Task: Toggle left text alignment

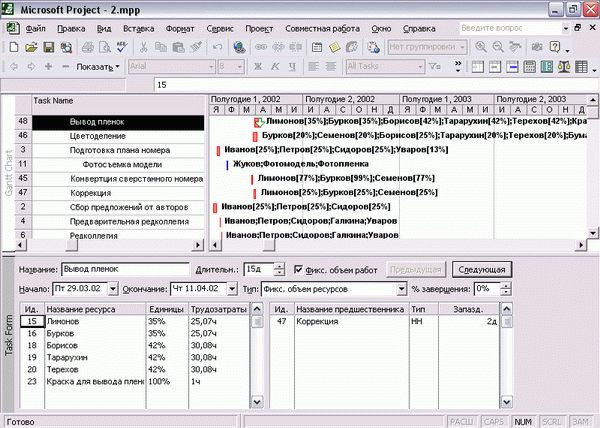Action: click(314, 67)
